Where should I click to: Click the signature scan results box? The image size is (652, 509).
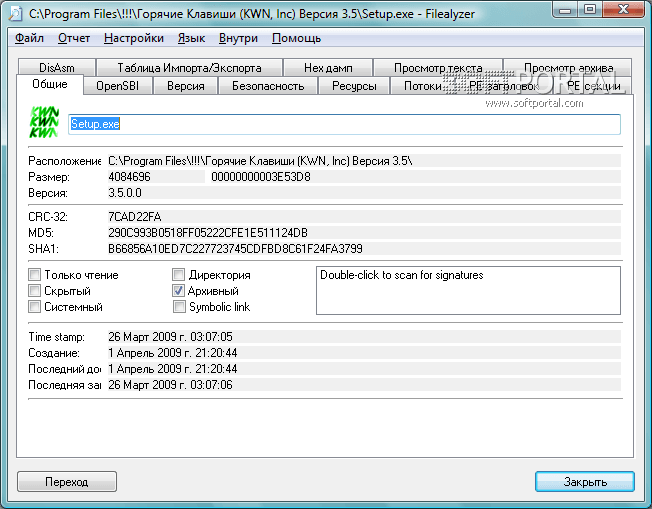click(x=468, y=290)
